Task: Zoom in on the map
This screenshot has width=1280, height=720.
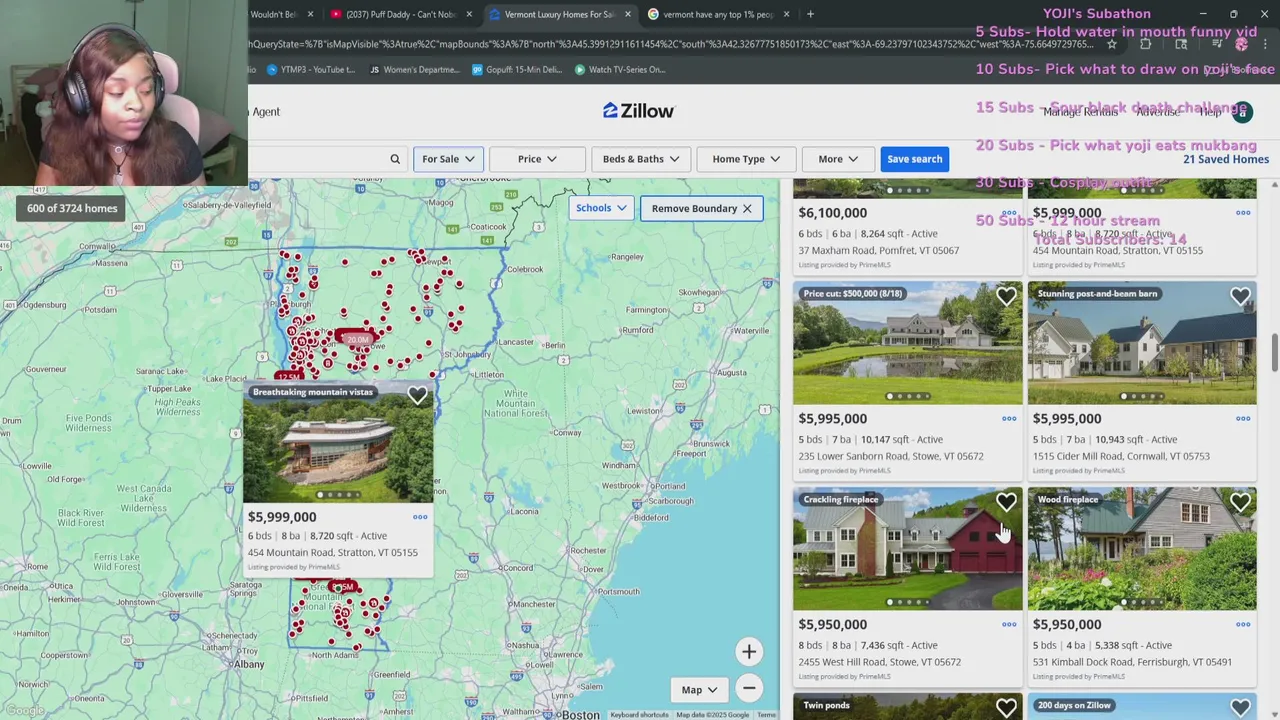Action: click(748, 652)
